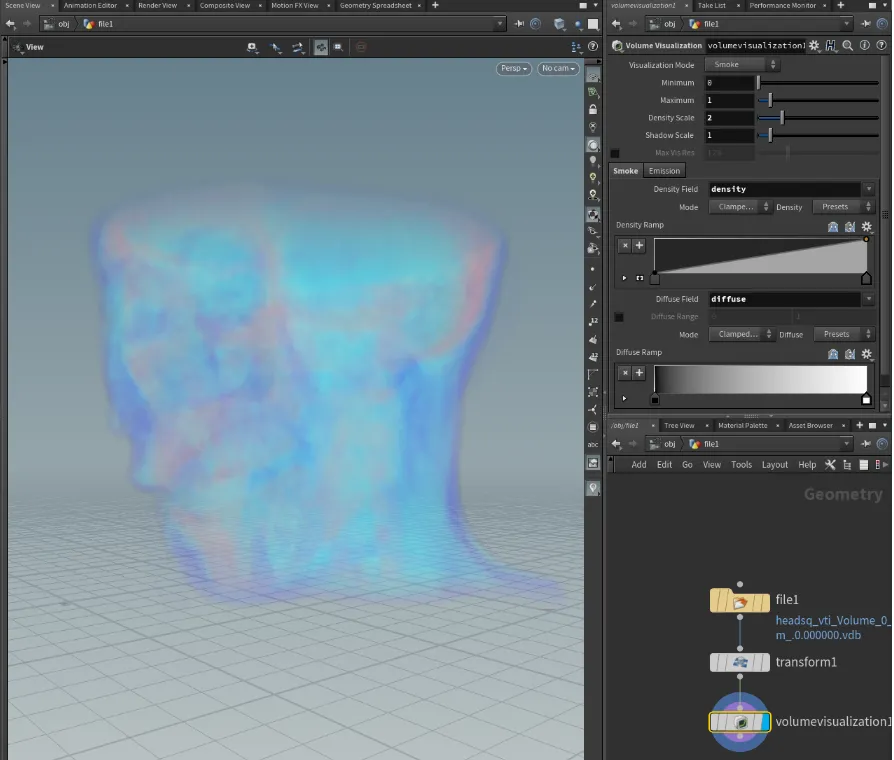Click the file1 node icon in network
The image size is (894, 760).
740,602
